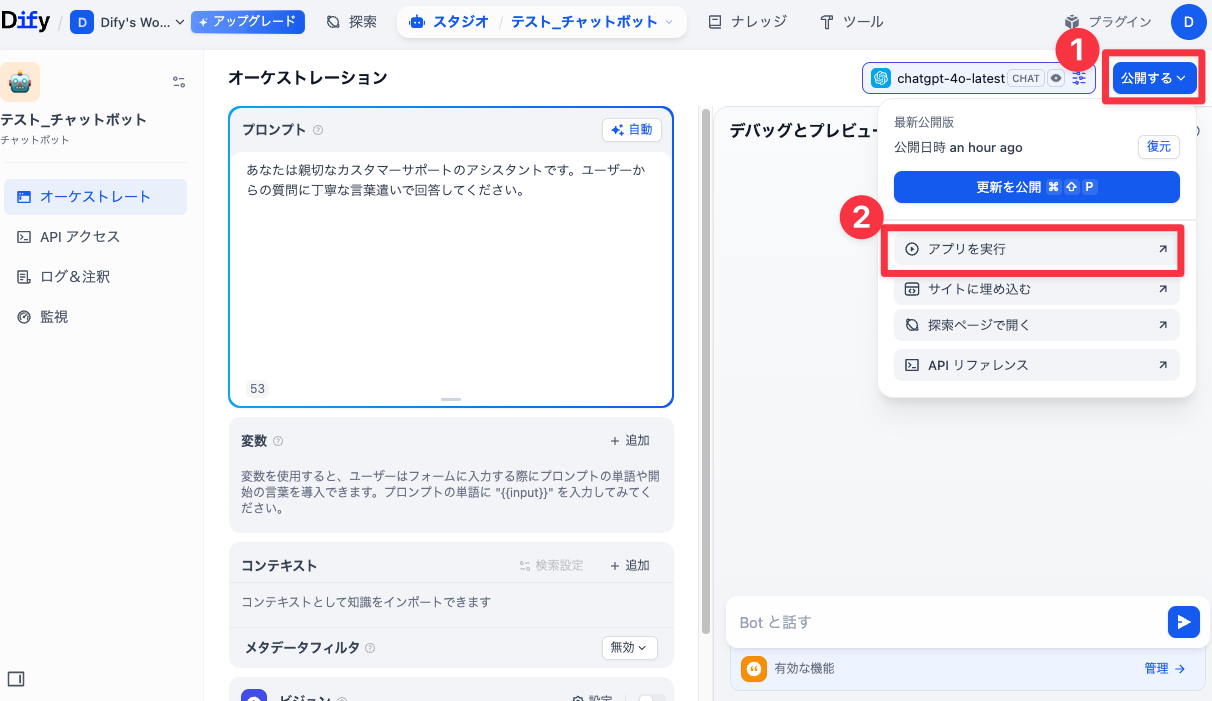This screenshot has width=1212, height=701.
Task: Click the Dify logo
Action: [x=26, y=21]
